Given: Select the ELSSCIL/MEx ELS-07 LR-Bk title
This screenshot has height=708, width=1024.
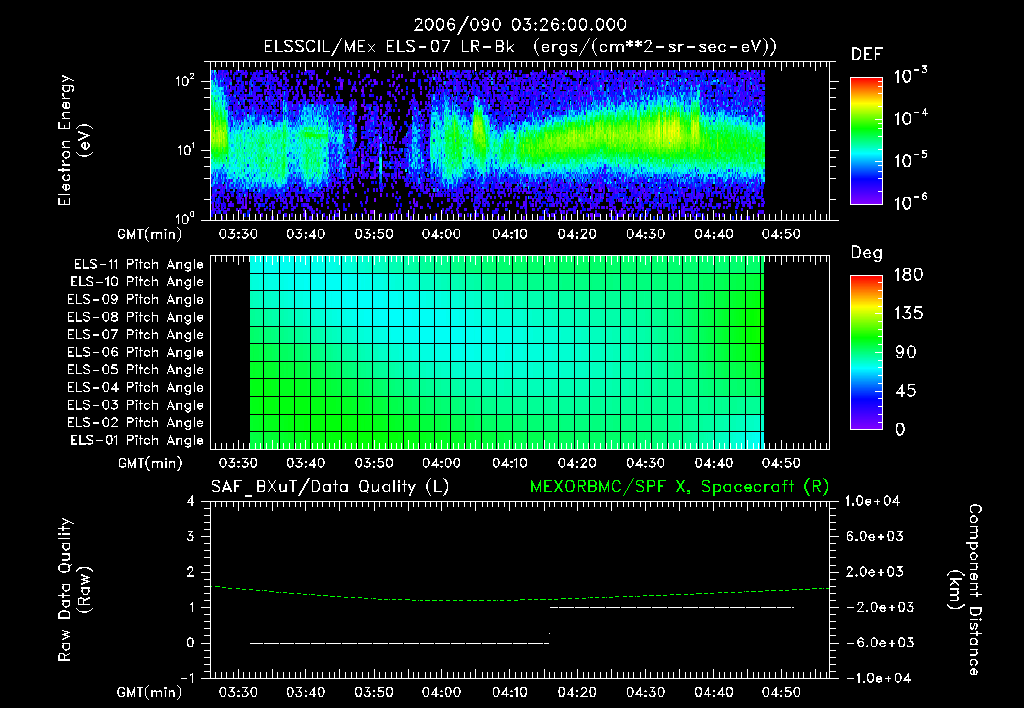Looking at the screenshot, I should point(389,47).
